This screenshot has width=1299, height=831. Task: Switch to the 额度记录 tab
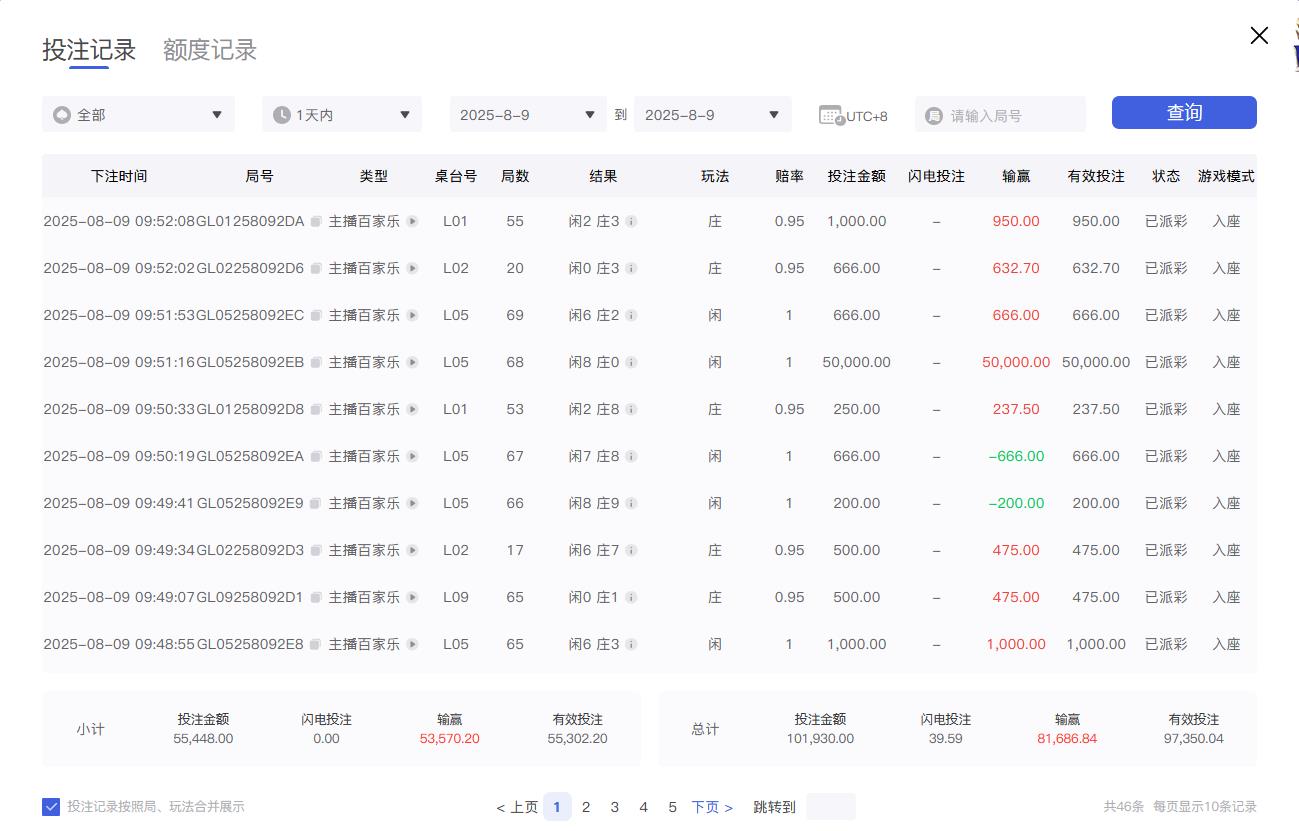(x=209, y=49)
